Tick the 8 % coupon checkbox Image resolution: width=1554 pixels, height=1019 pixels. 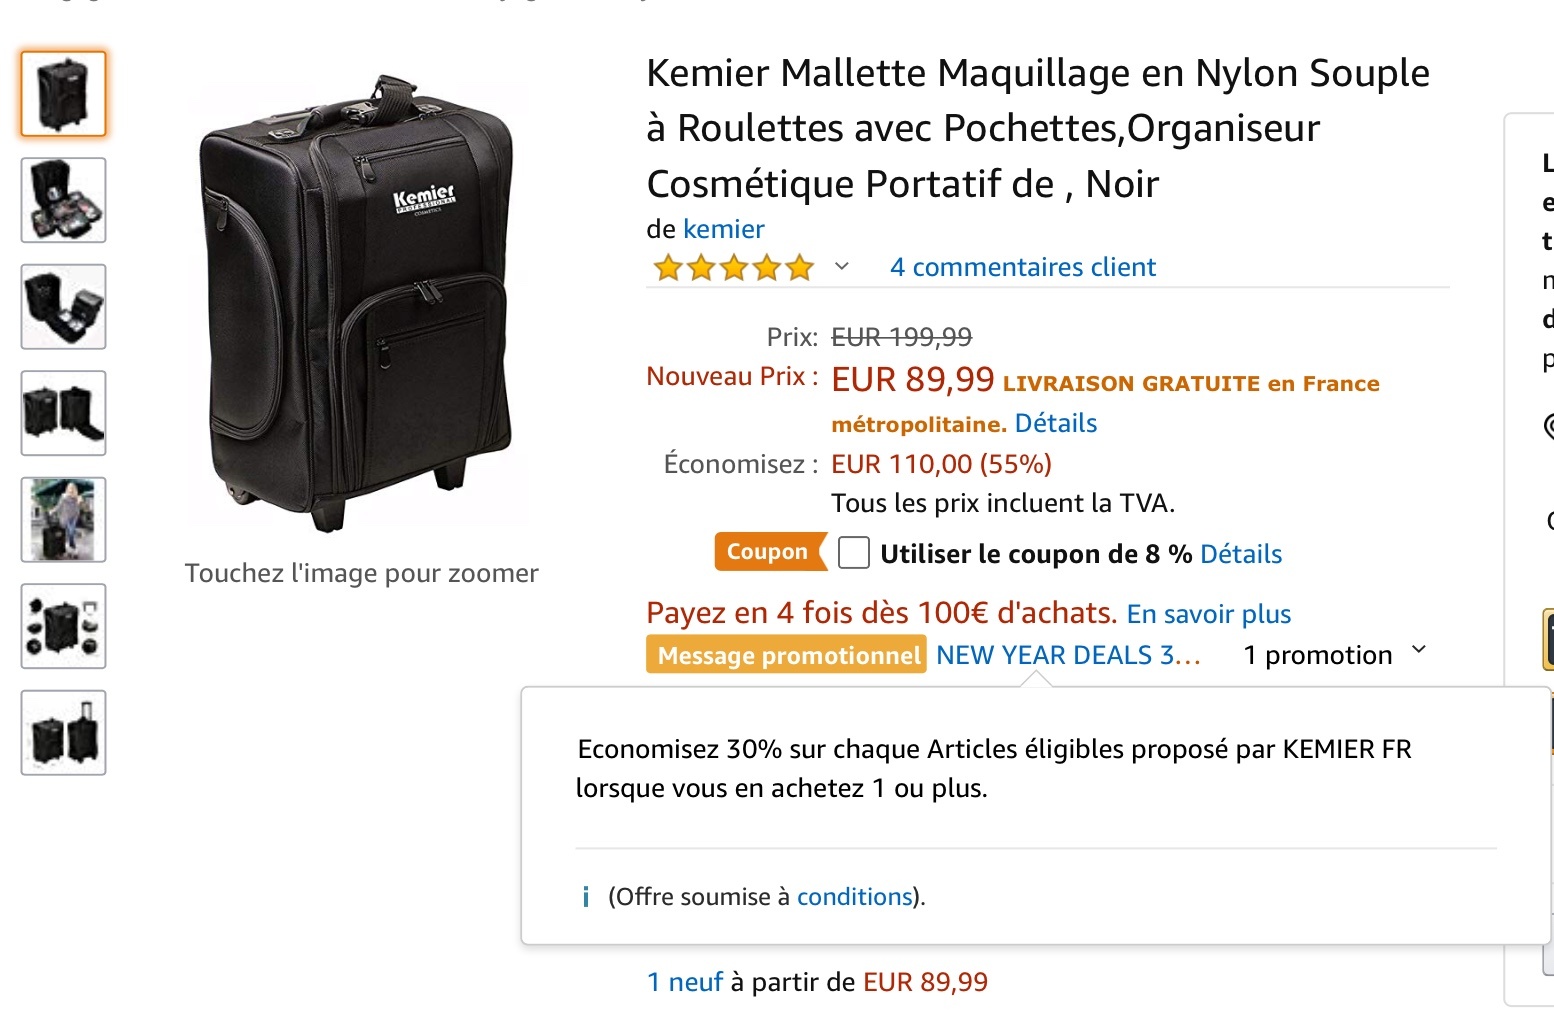pos(853,553)
